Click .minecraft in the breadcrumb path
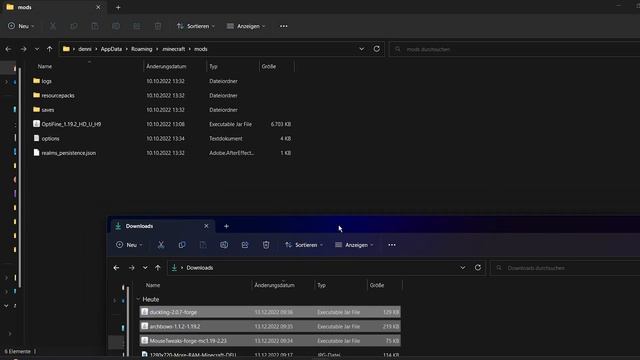 coord(173,49)
